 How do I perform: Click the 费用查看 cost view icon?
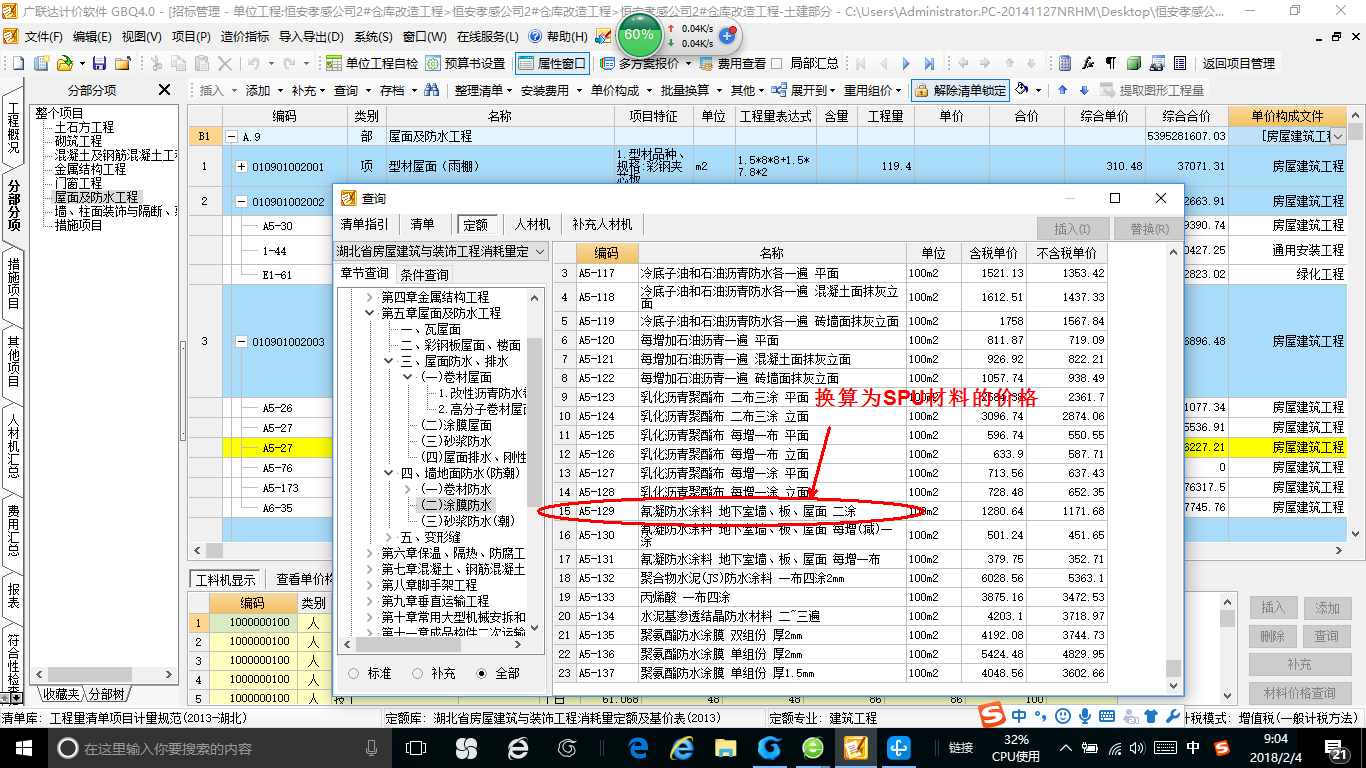708,63
